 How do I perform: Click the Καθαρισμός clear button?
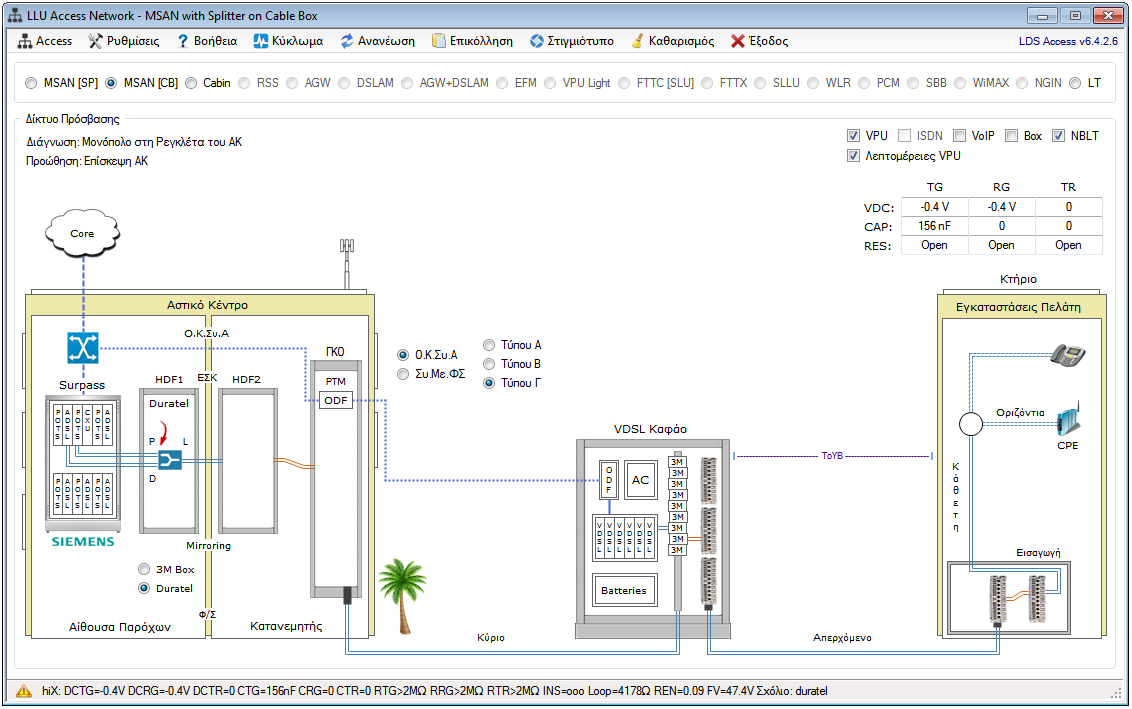pyautogui.click(x=672, y=41)
